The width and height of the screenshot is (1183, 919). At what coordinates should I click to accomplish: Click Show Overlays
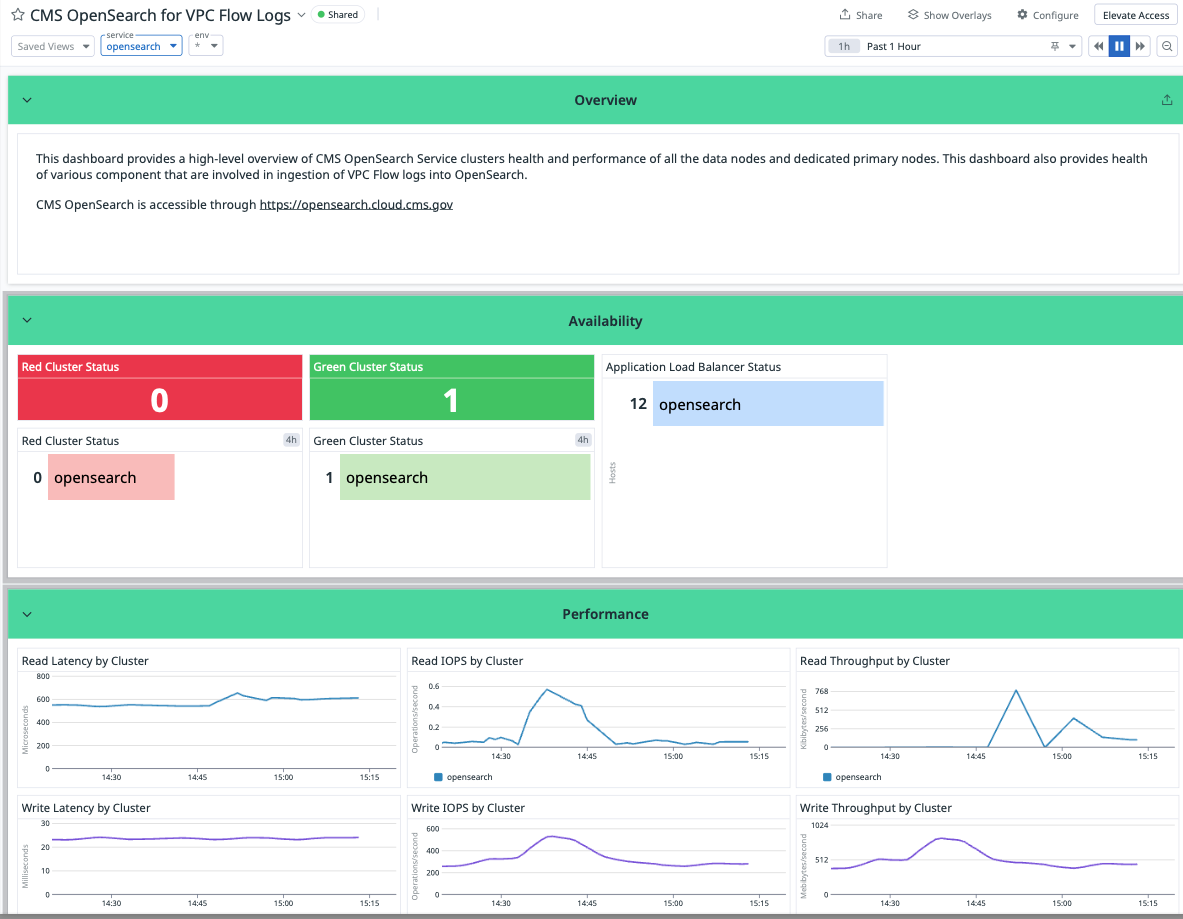[949, 15]
